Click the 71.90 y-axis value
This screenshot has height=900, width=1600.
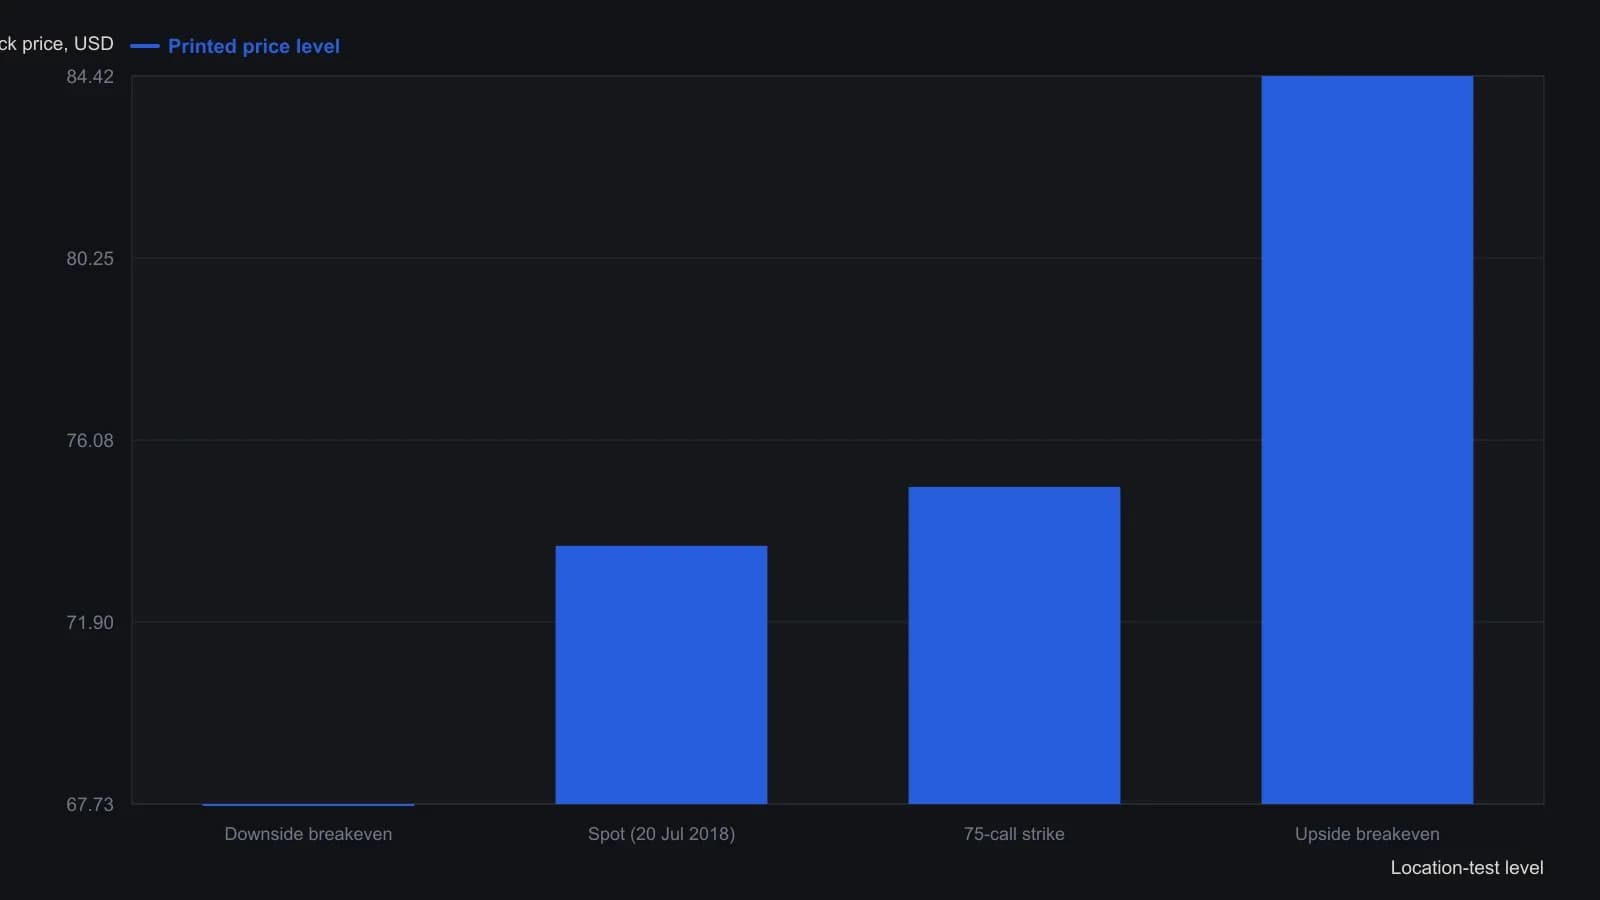point(90,623)
